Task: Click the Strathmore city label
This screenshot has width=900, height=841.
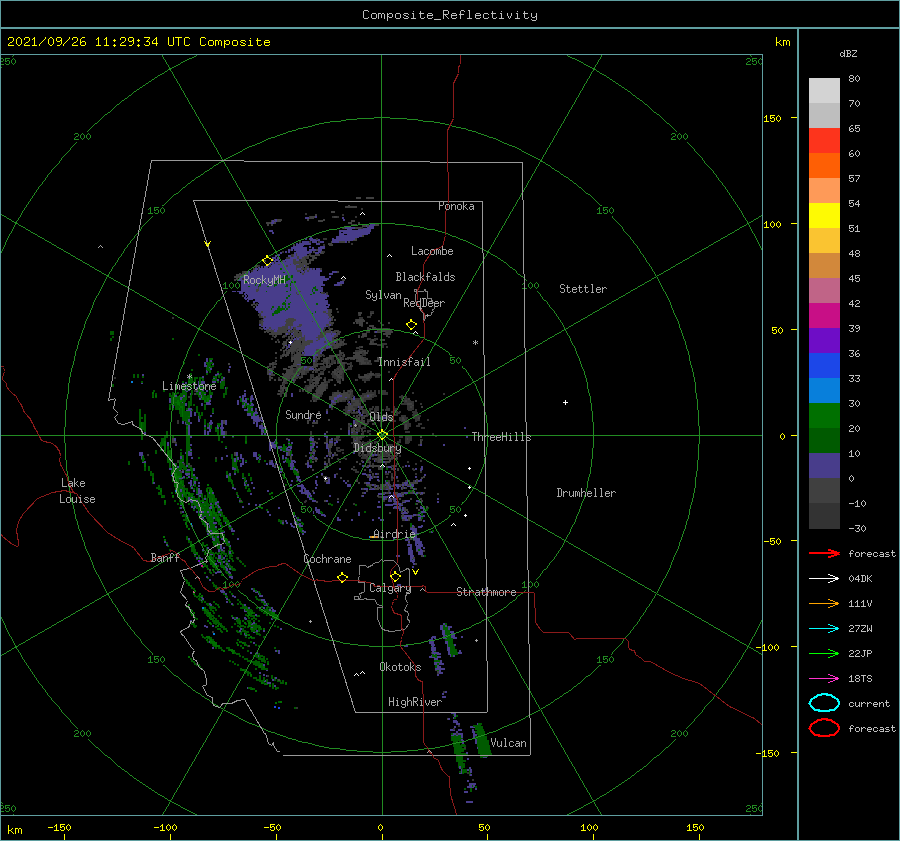Action: pyautogui.click(x=486, y=592)
